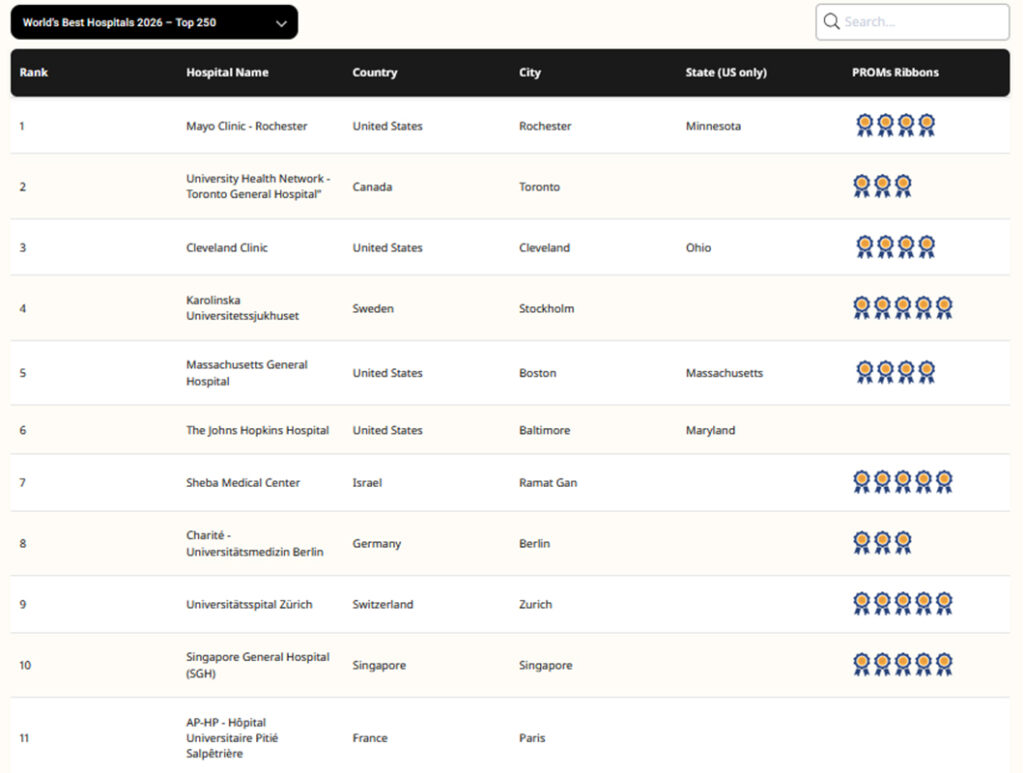Sort by the Rank column header
Viewport: 1024px width, 773px height.
click(33, 72)
